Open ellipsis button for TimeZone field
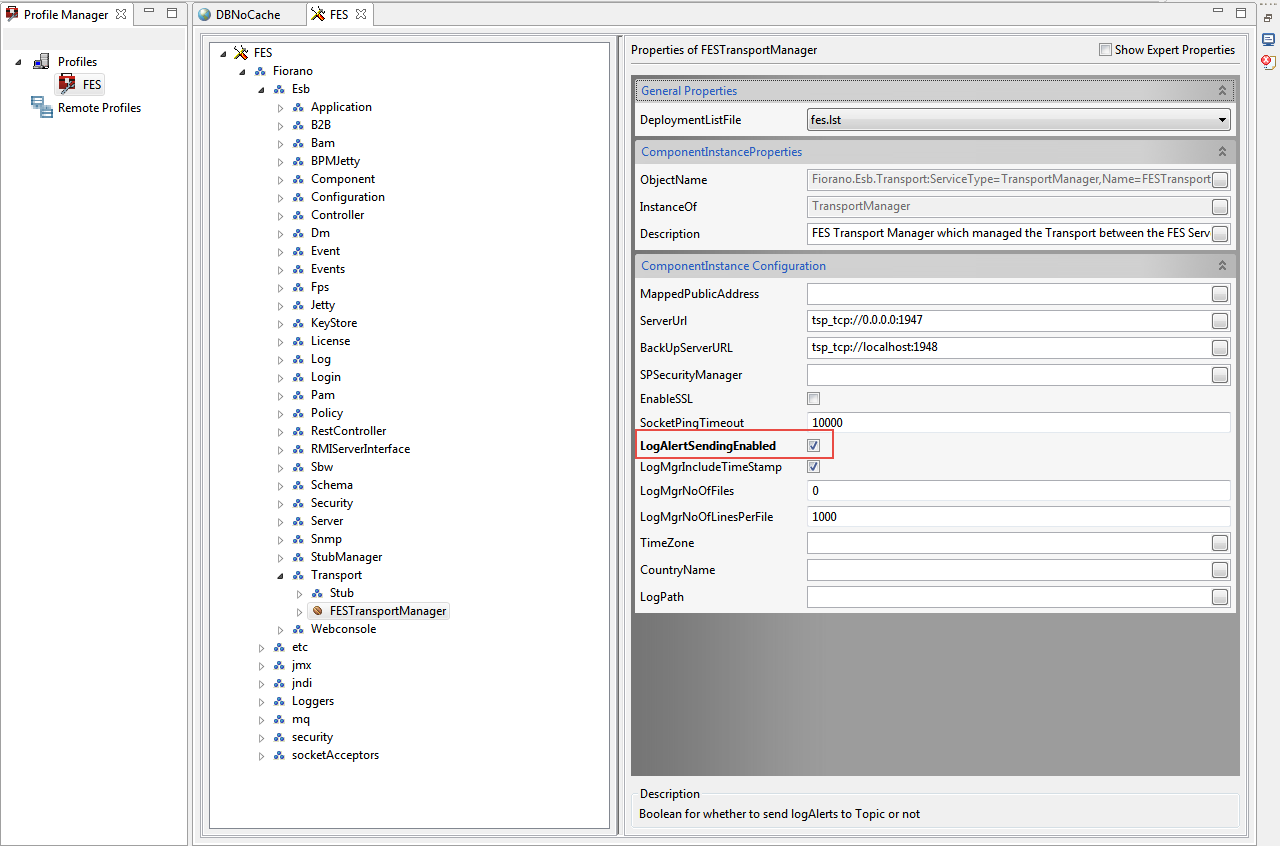The width and height of the screenshot is (1280, 846). coord(1220,543)
